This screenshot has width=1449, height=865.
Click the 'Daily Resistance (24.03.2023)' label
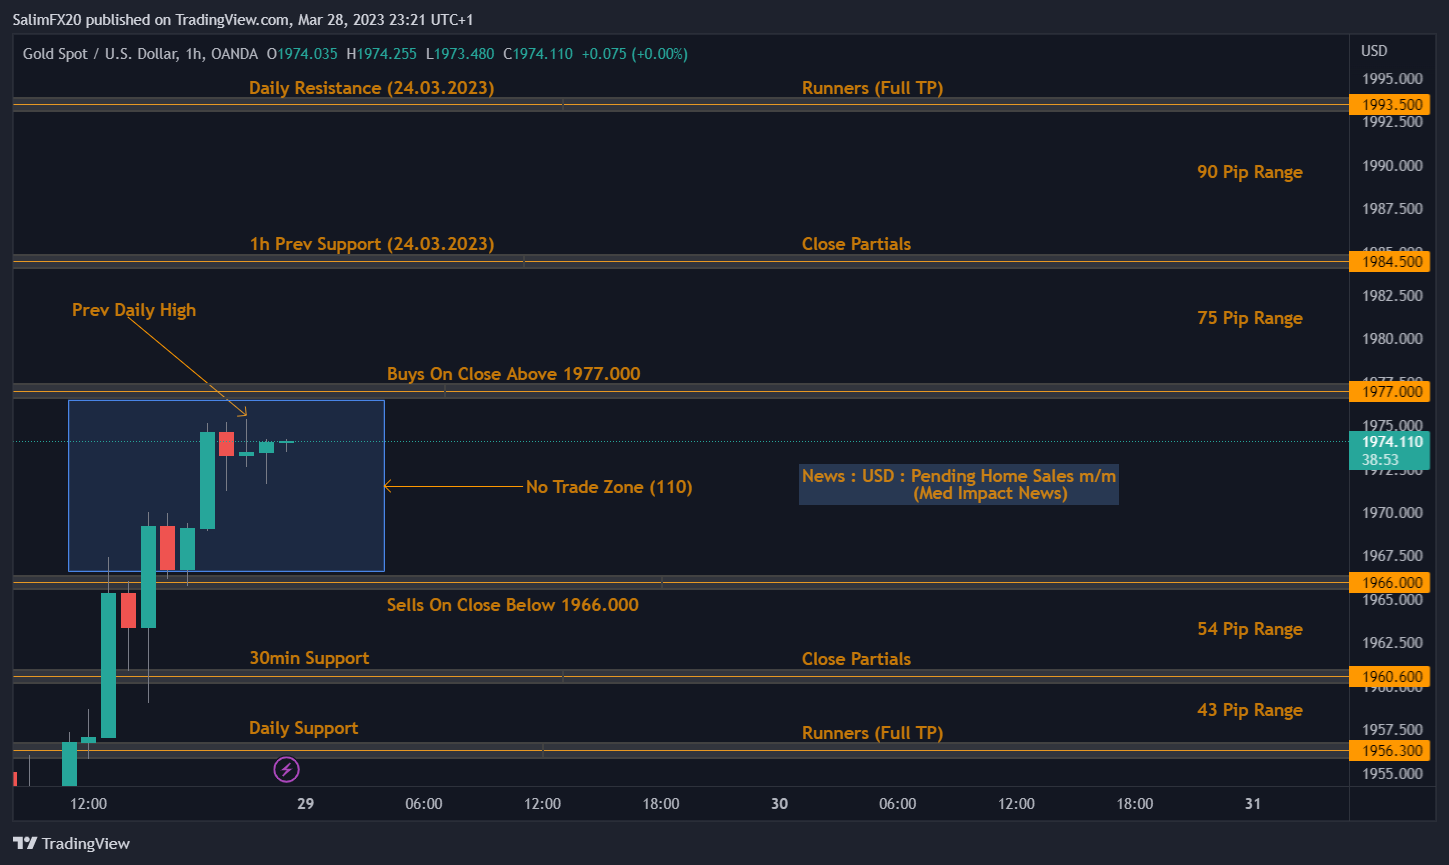371,88
